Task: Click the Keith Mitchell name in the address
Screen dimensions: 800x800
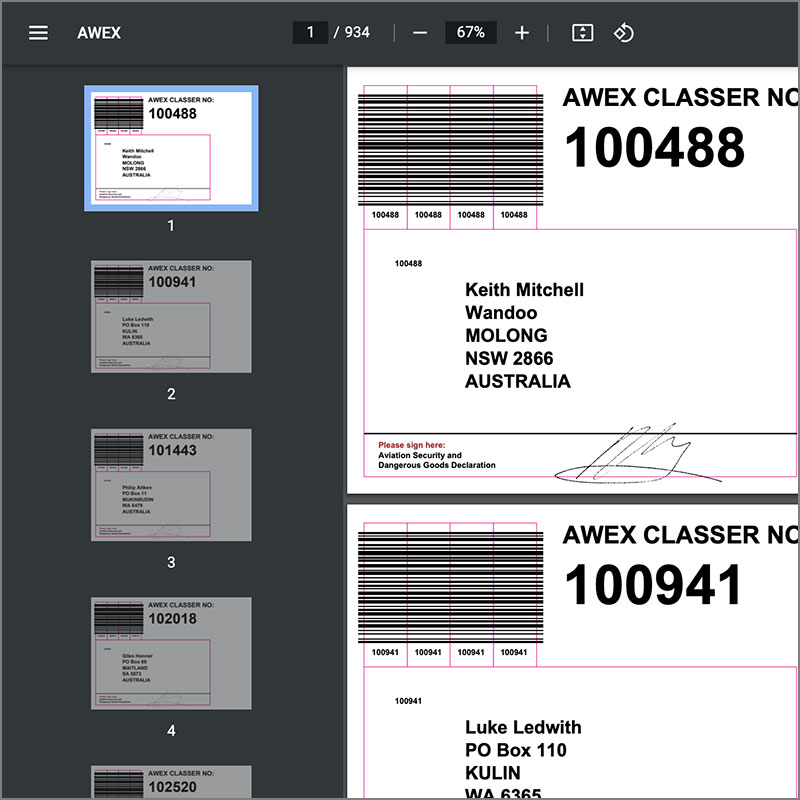Action: point(524,290)
